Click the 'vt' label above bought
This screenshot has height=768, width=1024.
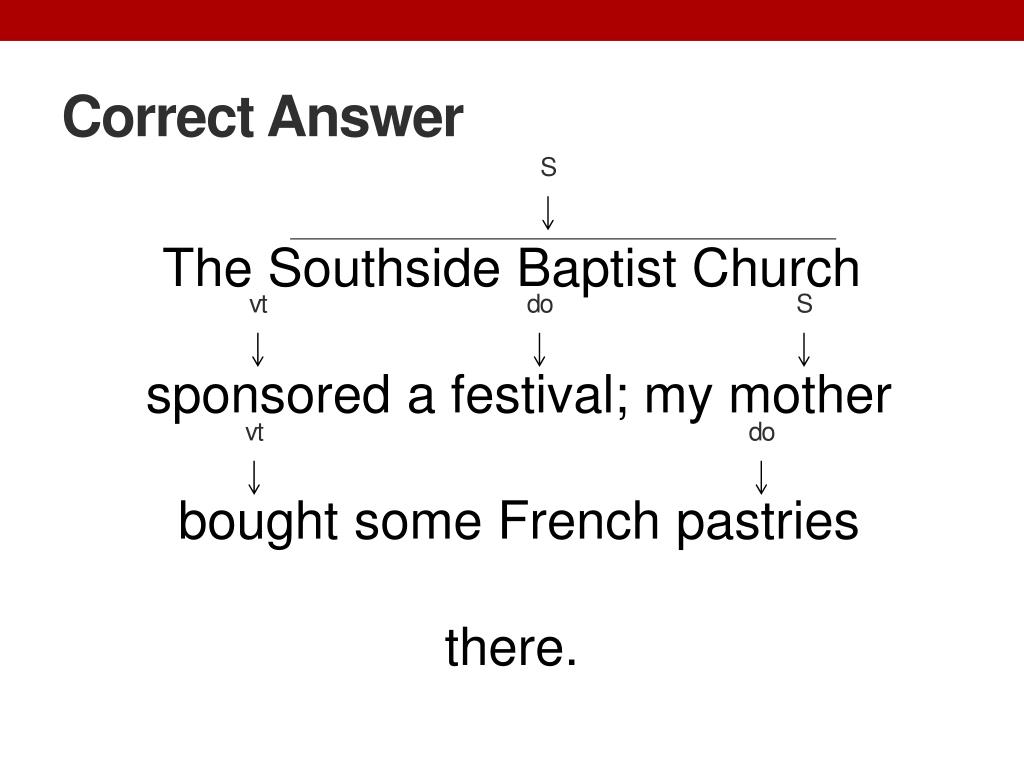[x=254, y=432]
